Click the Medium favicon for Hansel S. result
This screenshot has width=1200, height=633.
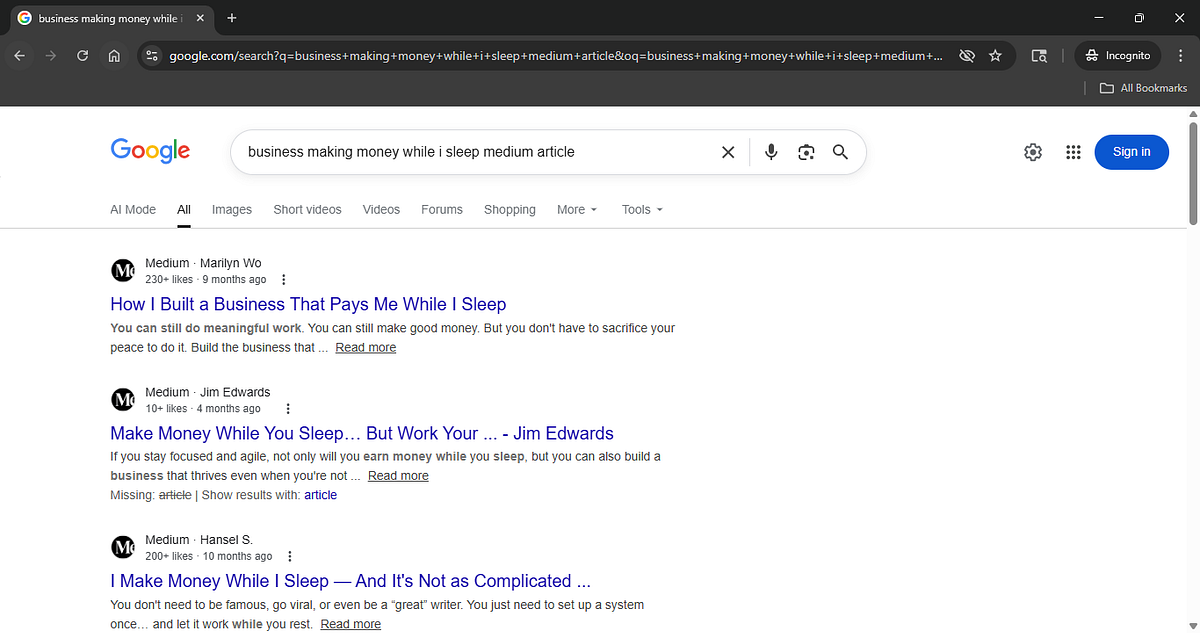pos(122,548)
